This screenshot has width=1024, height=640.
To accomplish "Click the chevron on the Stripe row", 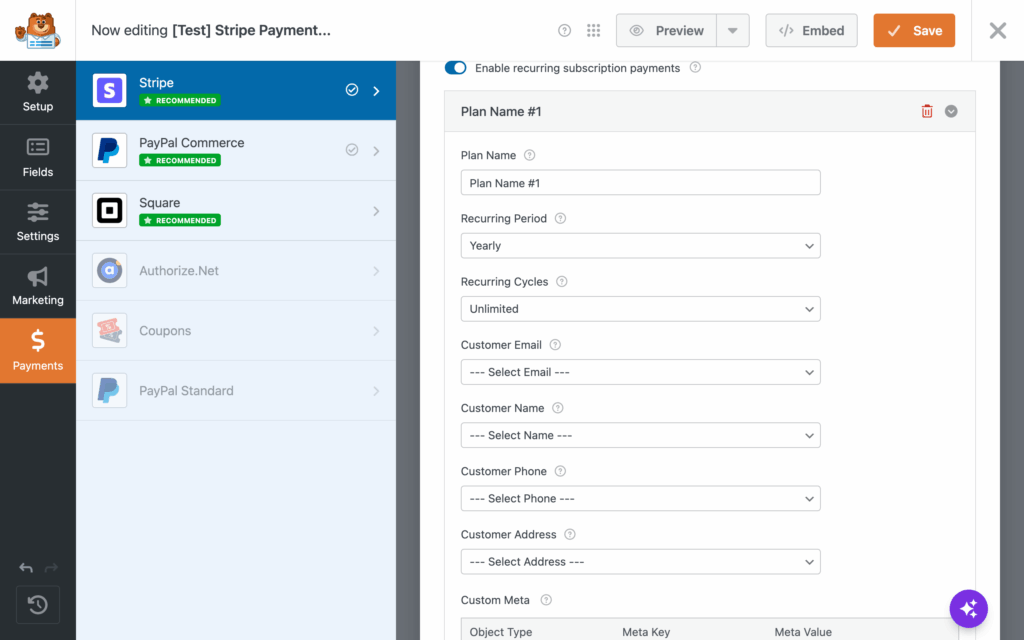I will (376, 91).
